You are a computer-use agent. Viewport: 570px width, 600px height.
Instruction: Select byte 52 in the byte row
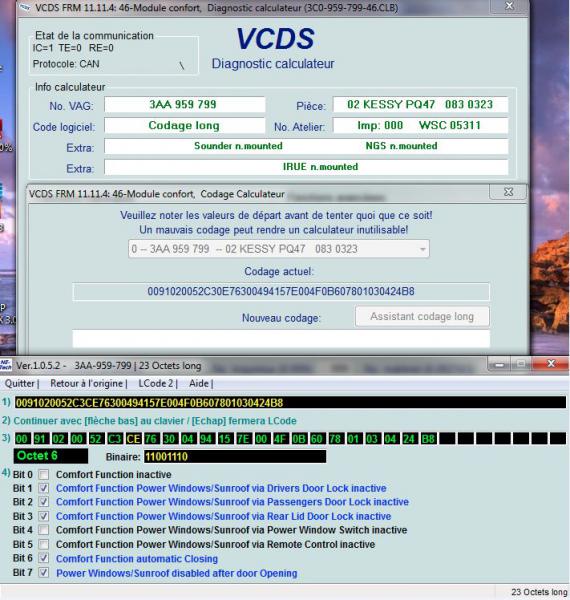tap(96, 439)
